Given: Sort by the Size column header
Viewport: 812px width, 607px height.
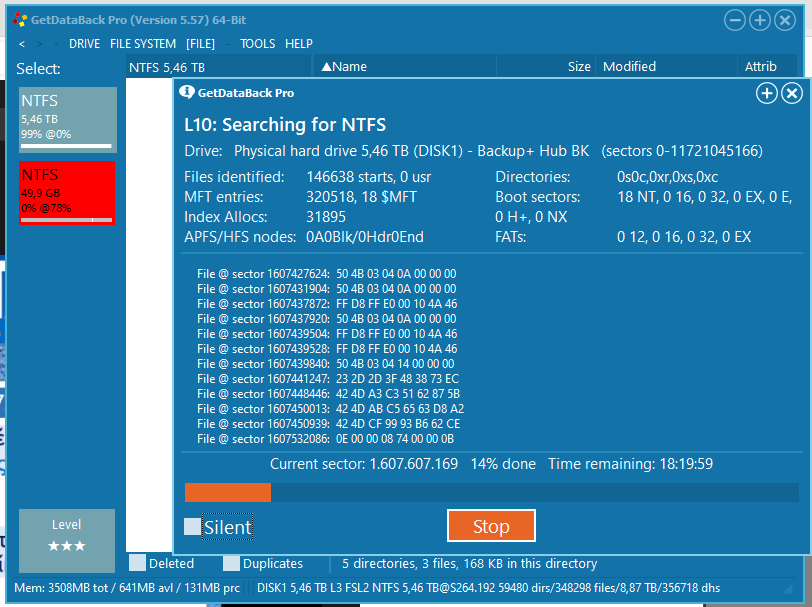Looking at the screenshot, I should 546,66.
